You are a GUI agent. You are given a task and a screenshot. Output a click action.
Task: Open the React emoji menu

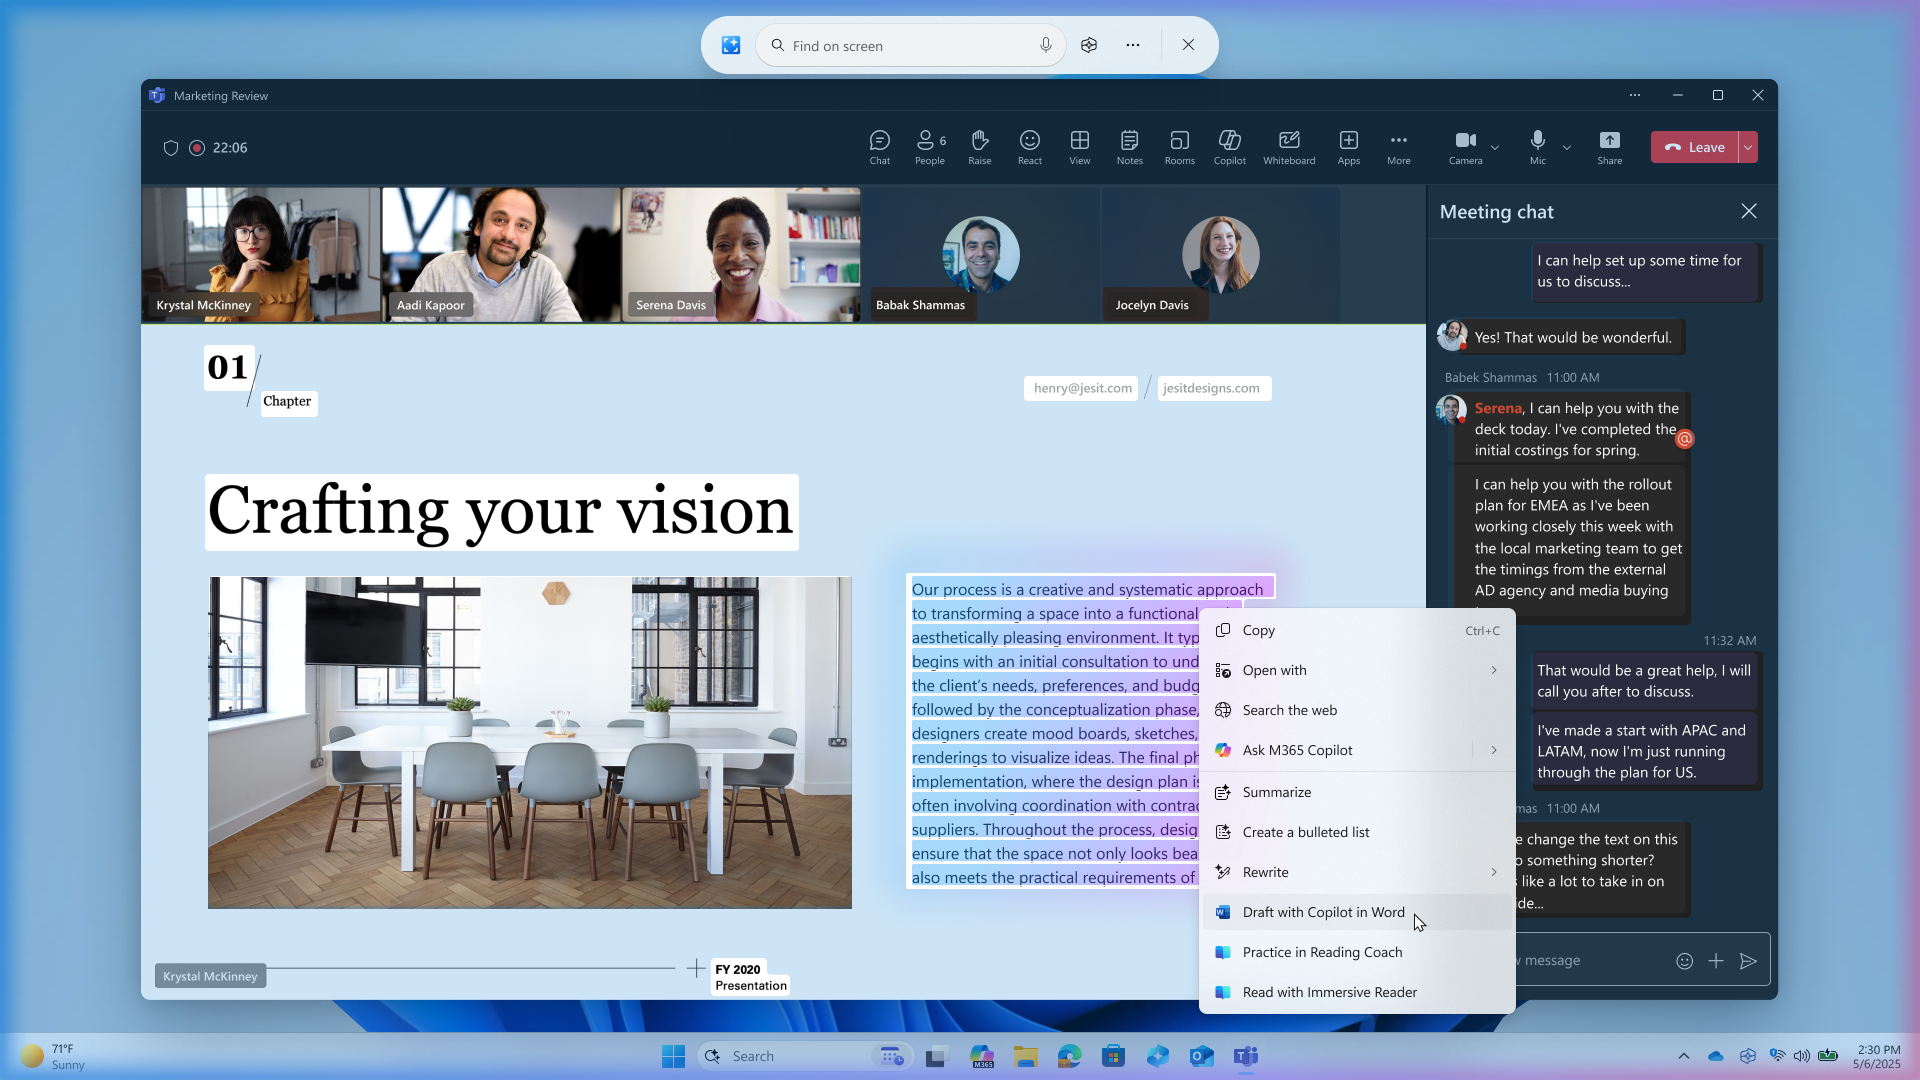[x=1029, y=146]
